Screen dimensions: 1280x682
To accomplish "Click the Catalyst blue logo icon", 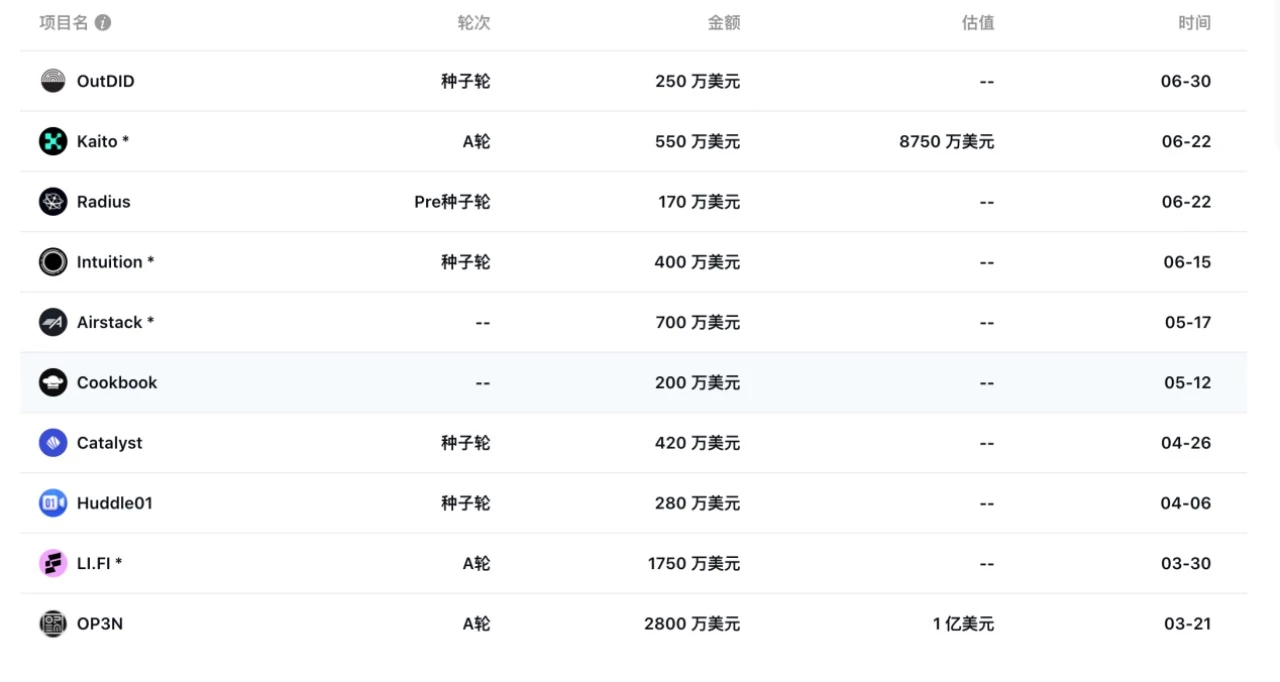I will click(53, 442).
